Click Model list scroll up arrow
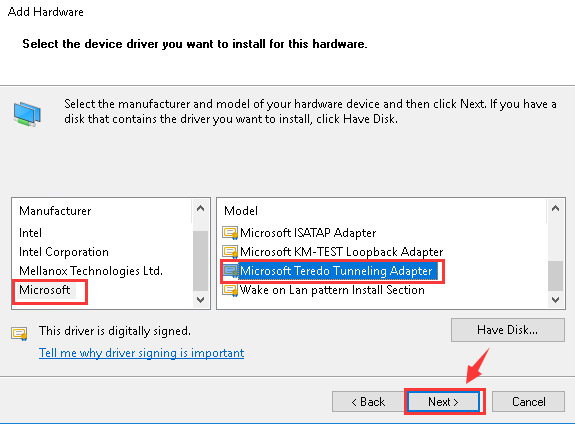The height and width of the screenshot is (424, 575). [x=555, y=209]
